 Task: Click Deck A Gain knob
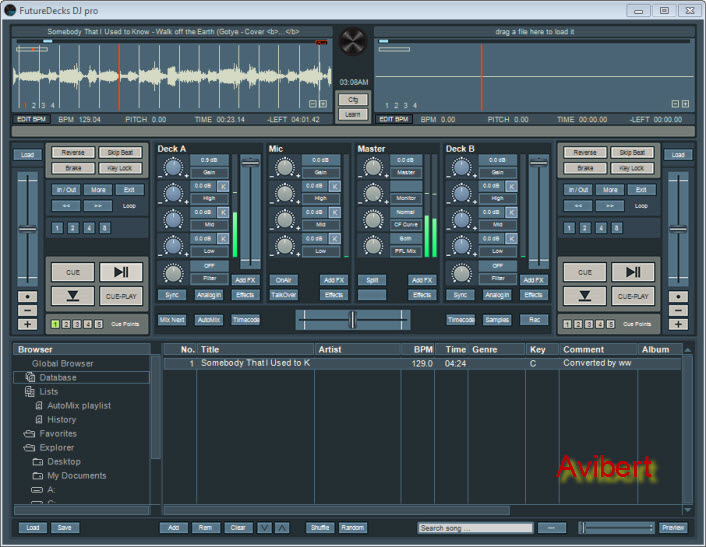173,167
